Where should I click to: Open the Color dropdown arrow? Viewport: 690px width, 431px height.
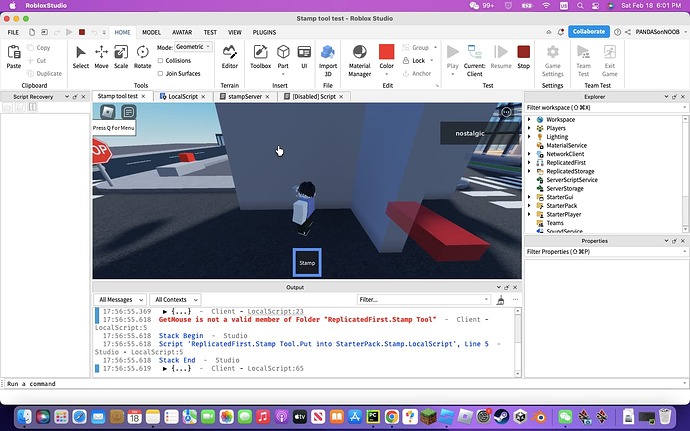point(386,74)
